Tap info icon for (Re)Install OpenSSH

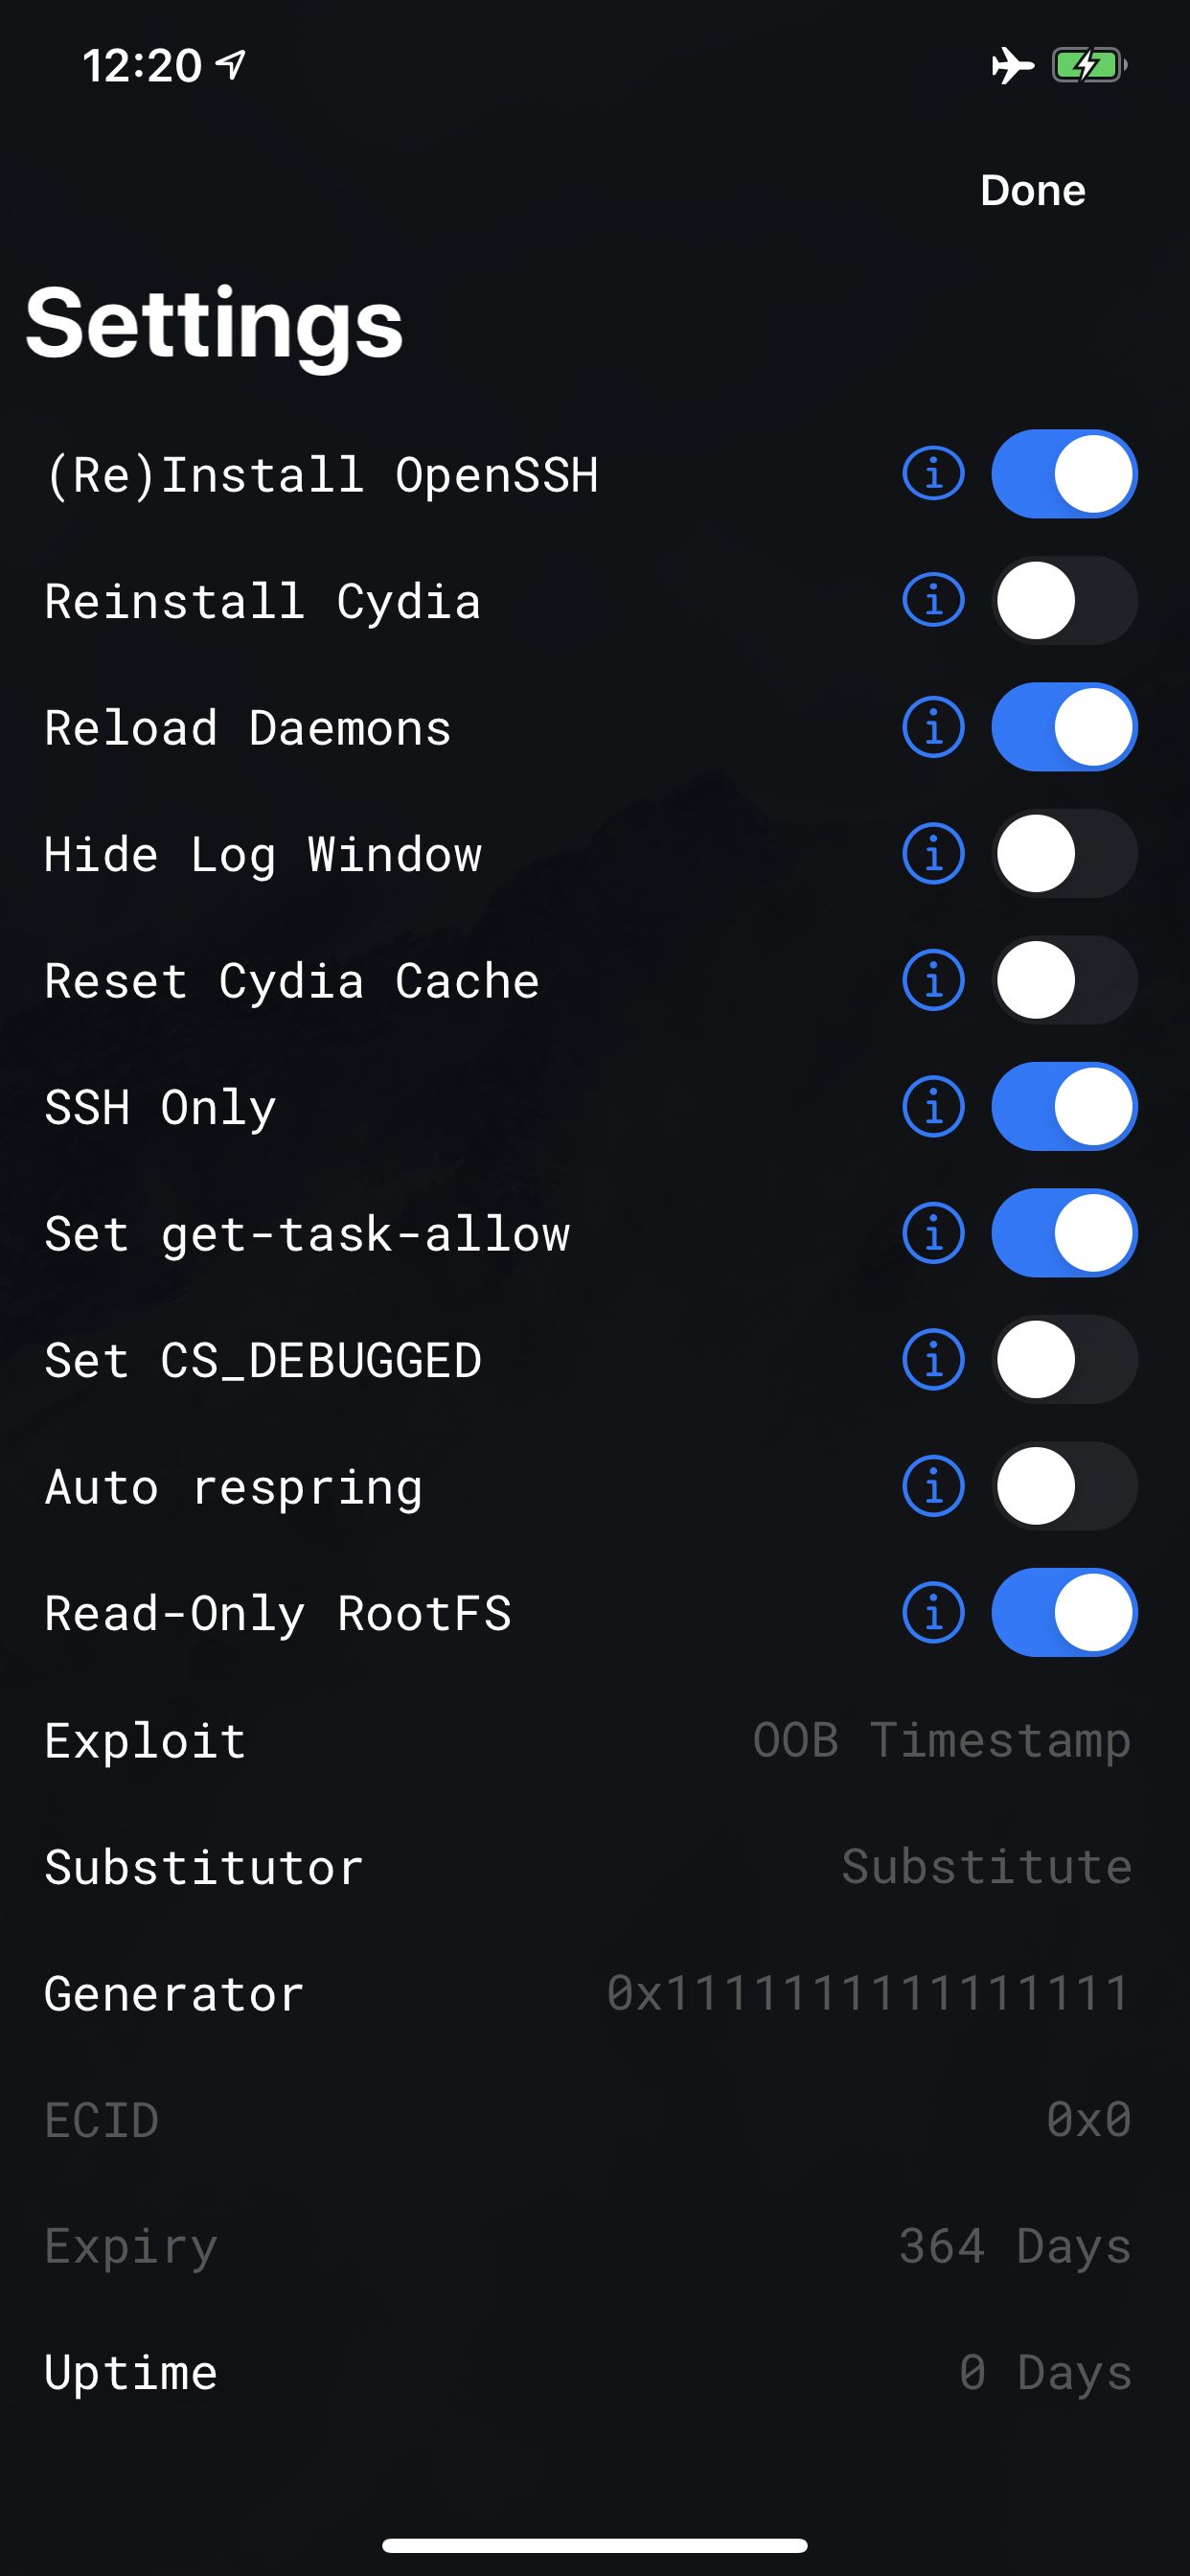(x=933, y=473)
